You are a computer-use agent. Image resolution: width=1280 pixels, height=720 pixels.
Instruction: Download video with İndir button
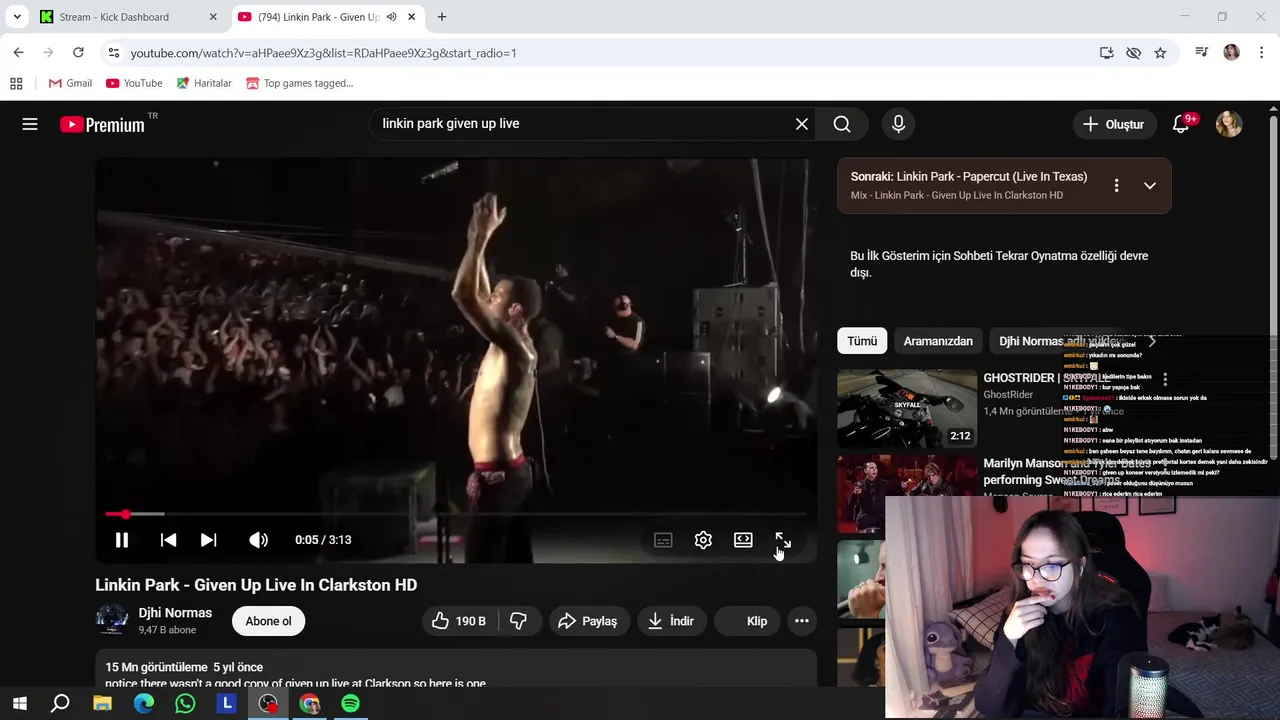670,621
